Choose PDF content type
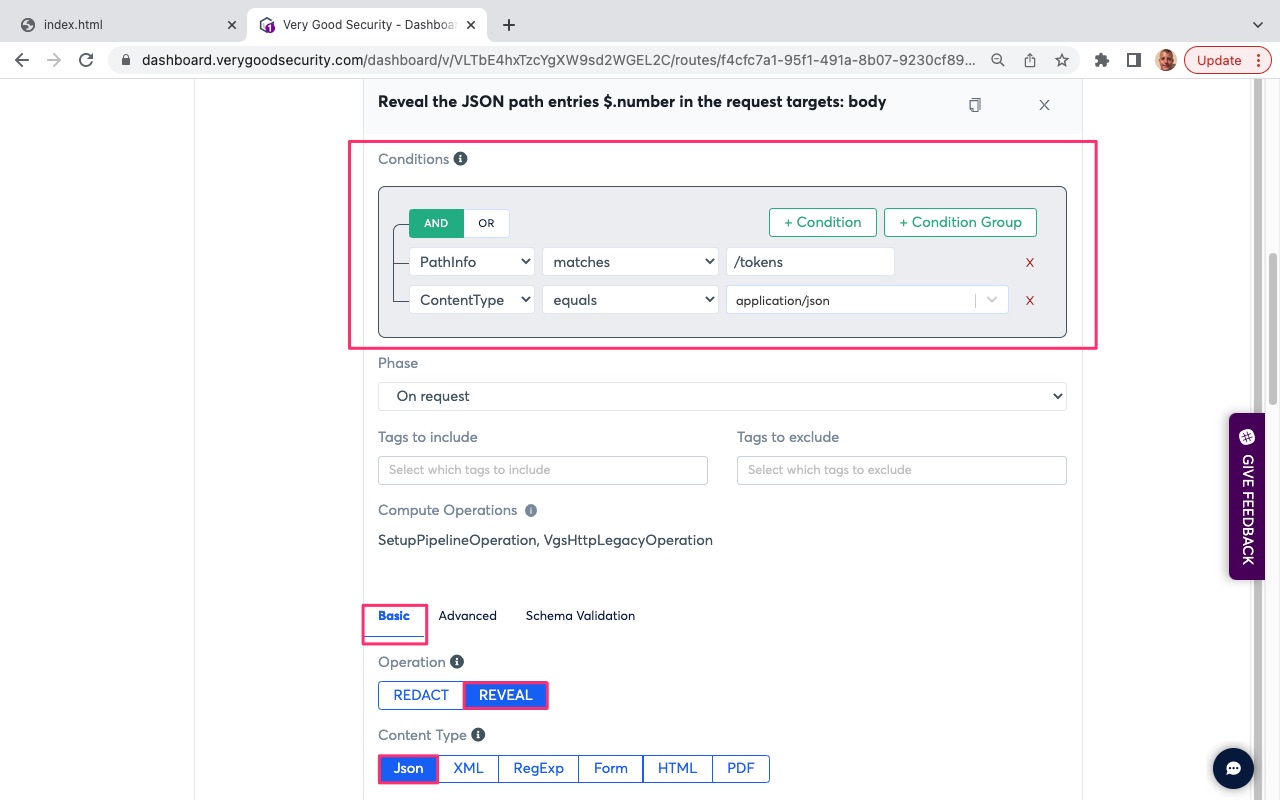The height and width of the screenshot is (800, 1280). pyautogui.click(x=741, y=768)
